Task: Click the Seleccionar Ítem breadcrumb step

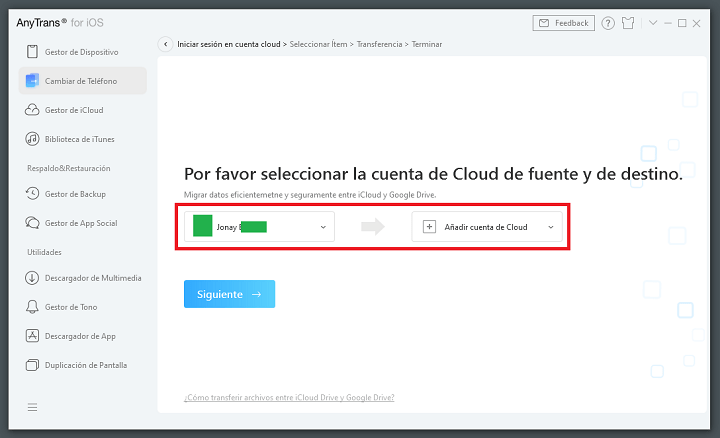Action: 318,44
